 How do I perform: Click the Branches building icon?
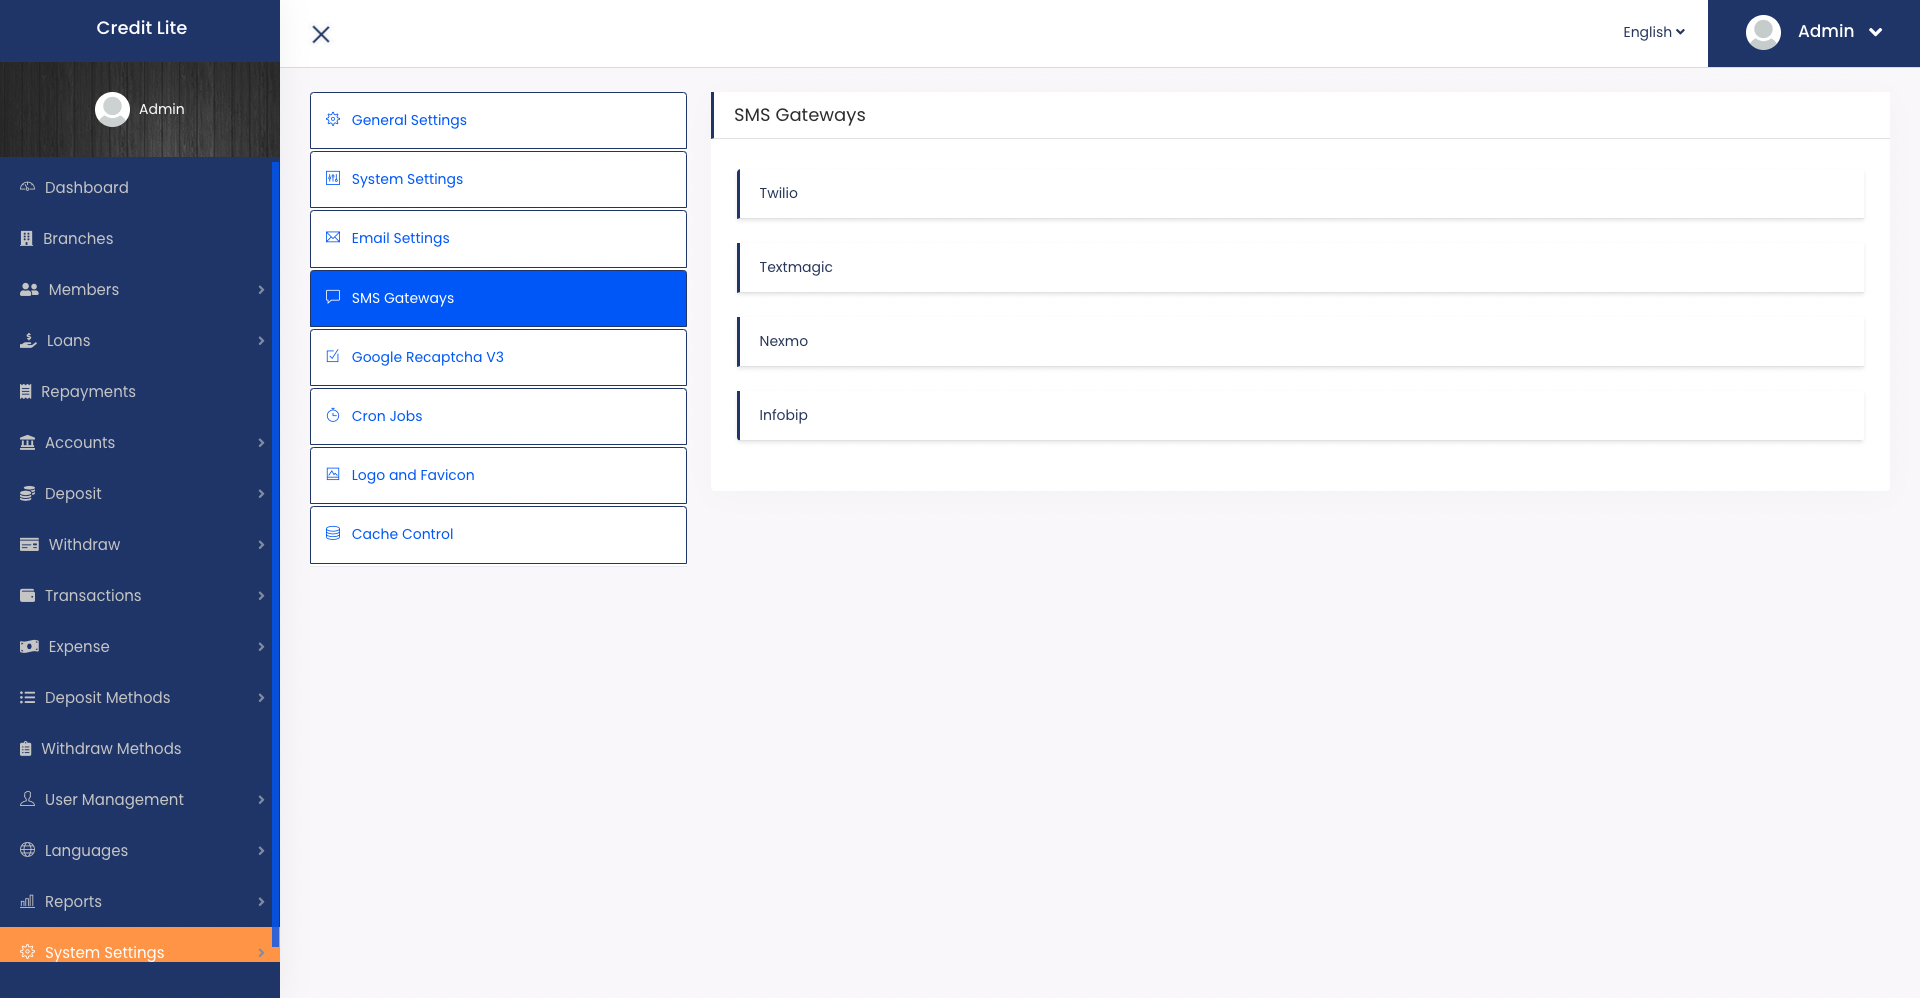(x=27, y=238)
